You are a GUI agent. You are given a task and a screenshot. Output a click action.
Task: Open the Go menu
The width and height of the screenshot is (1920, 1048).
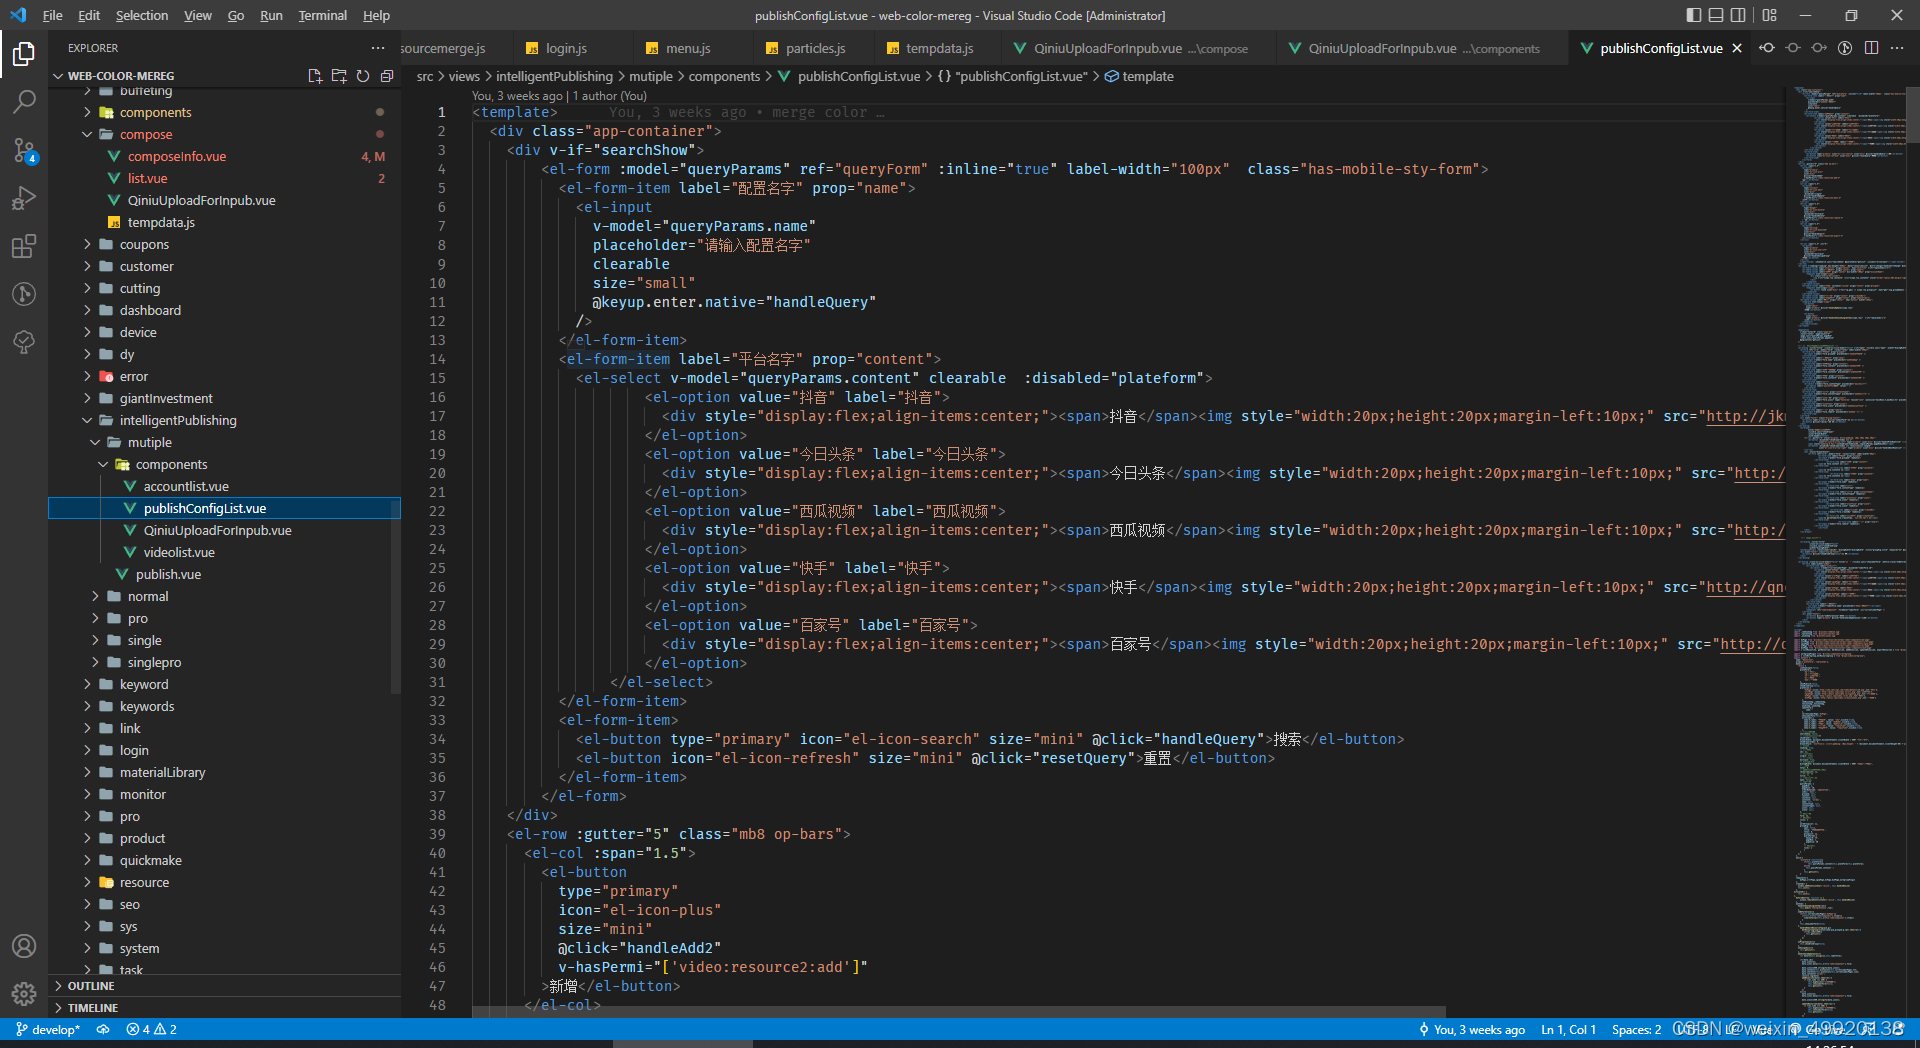(x=236, y=15)
